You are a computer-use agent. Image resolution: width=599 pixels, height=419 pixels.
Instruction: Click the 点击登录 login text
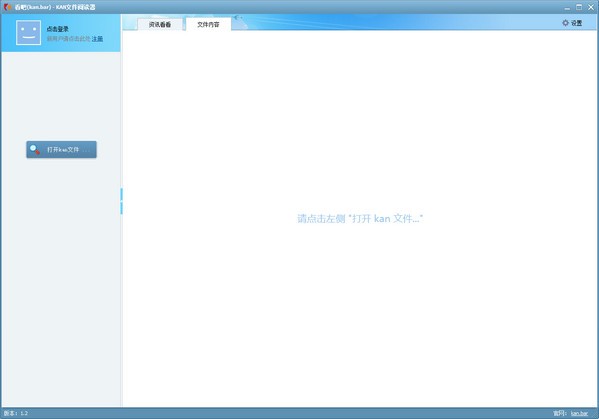pyautogui.click(x=58, y=29)
